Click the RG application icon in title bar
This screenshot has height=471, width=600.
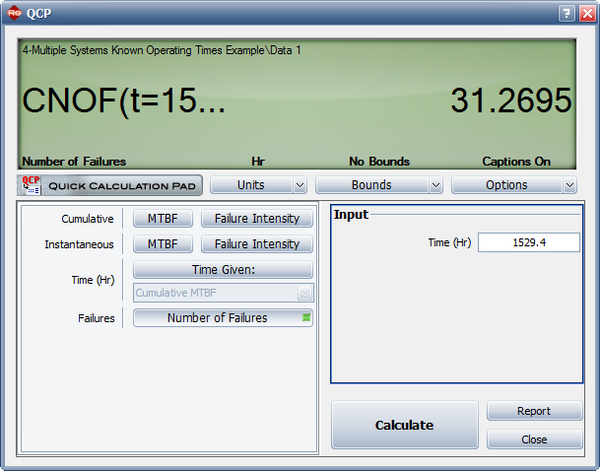coord(14,13)
